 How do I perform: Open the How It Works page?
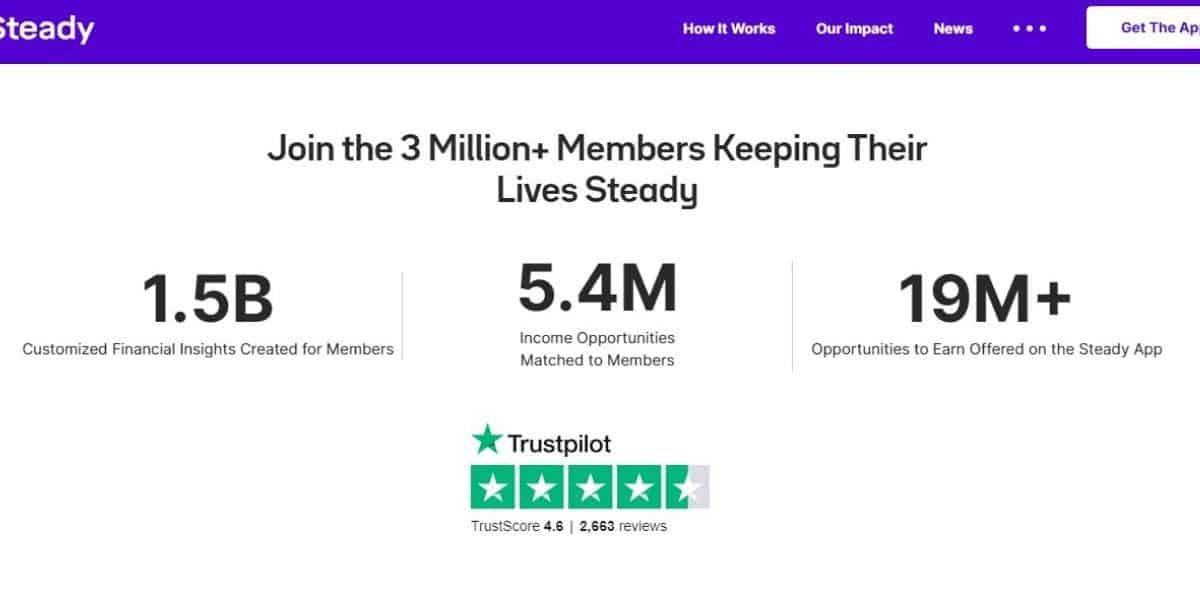coord(729,28)
